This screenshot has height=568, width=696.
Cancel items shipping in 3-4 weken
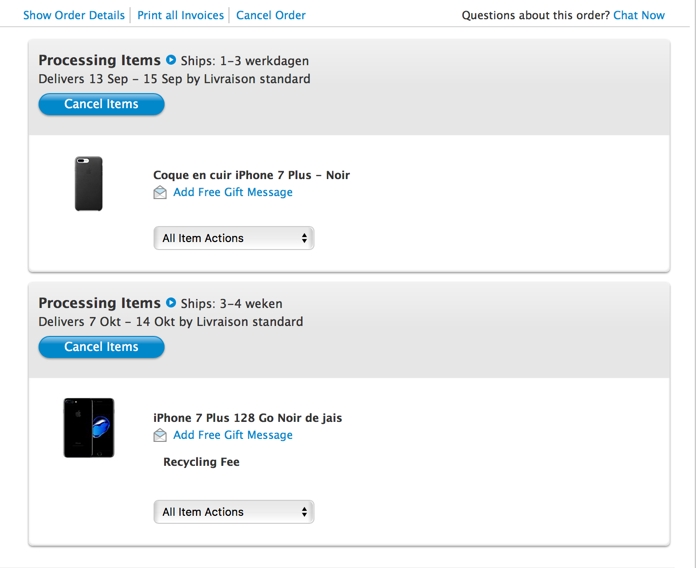101,347
